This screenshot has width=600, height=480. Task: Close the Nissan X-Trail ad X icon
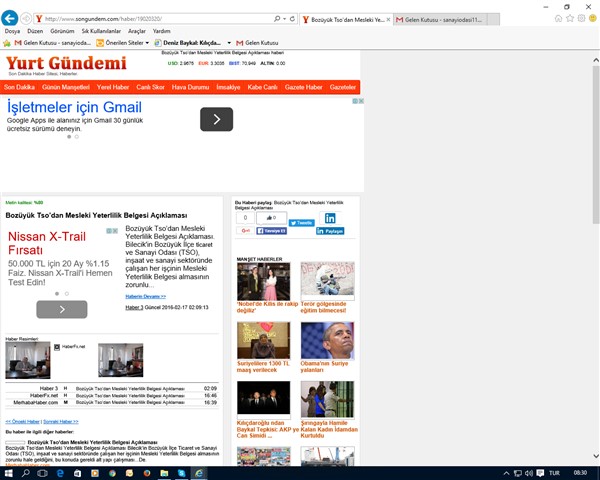[x=115, y=231]
